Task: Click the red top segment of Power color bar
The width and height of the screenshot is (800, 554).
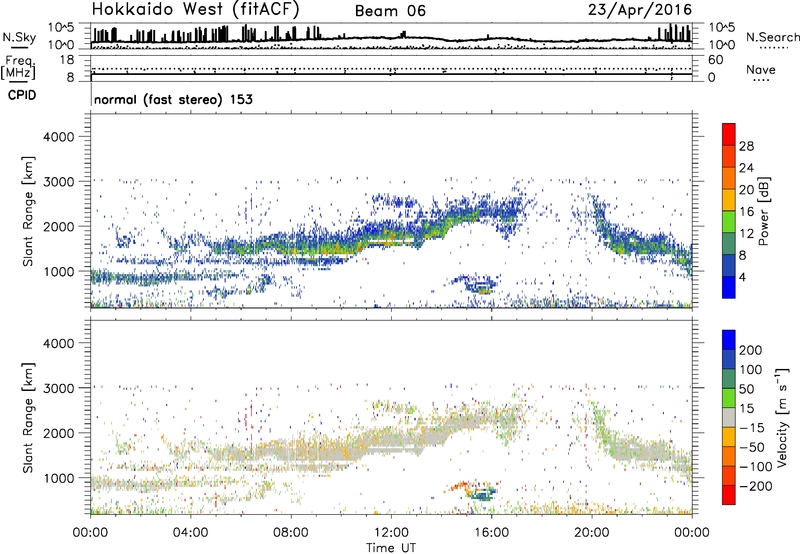Action: 729,134
